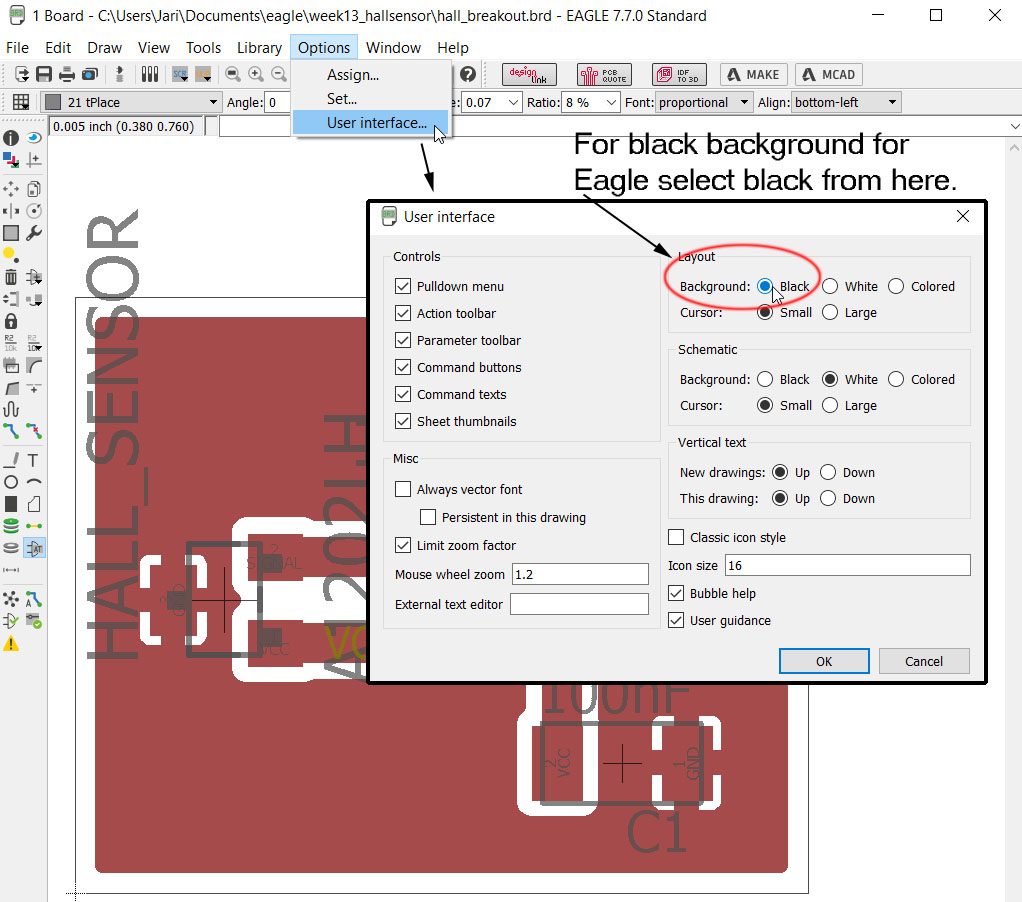Open the grid settings icon

(21, 102)
